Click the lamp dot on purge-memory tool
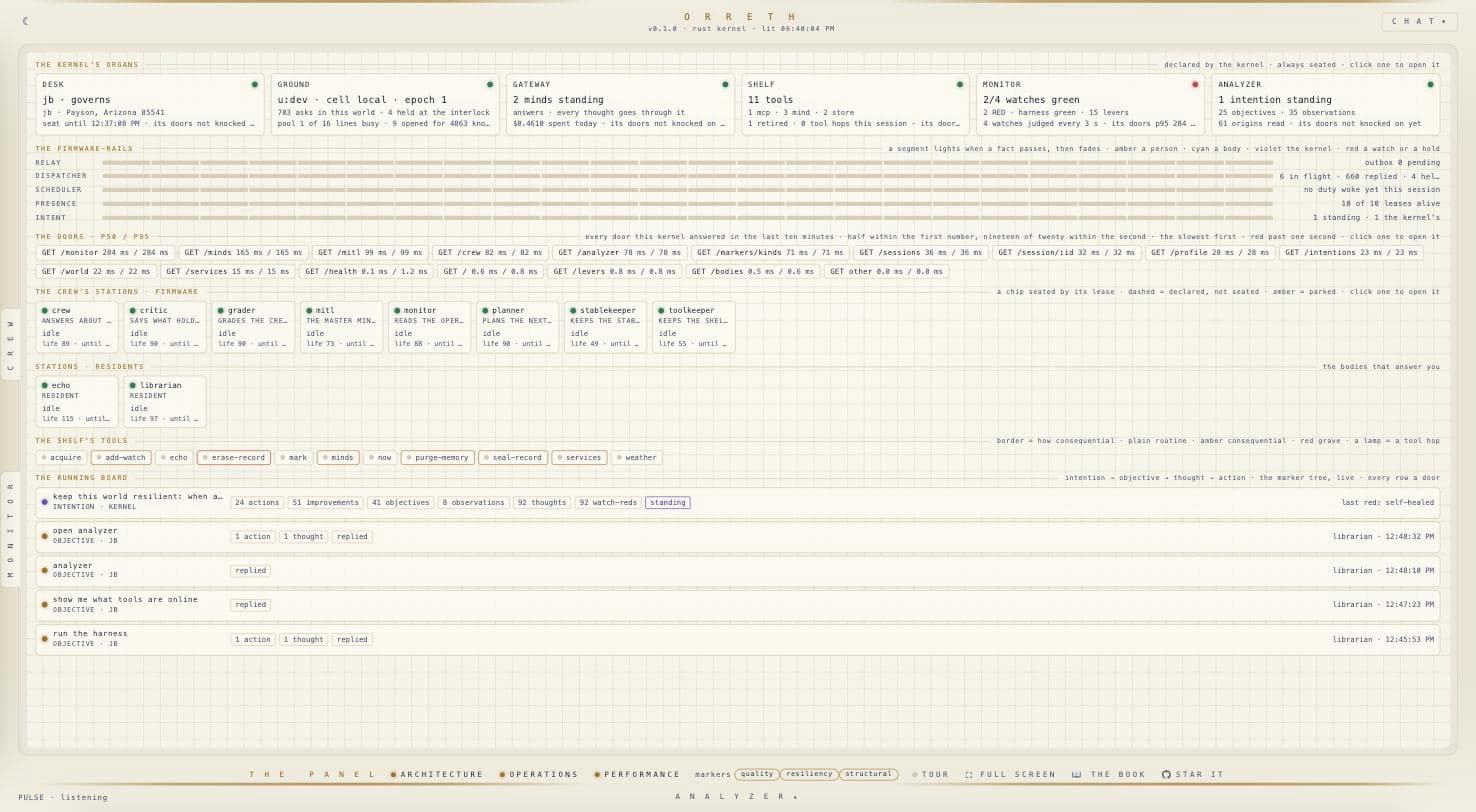1476x812 pixels. (409, 458)
